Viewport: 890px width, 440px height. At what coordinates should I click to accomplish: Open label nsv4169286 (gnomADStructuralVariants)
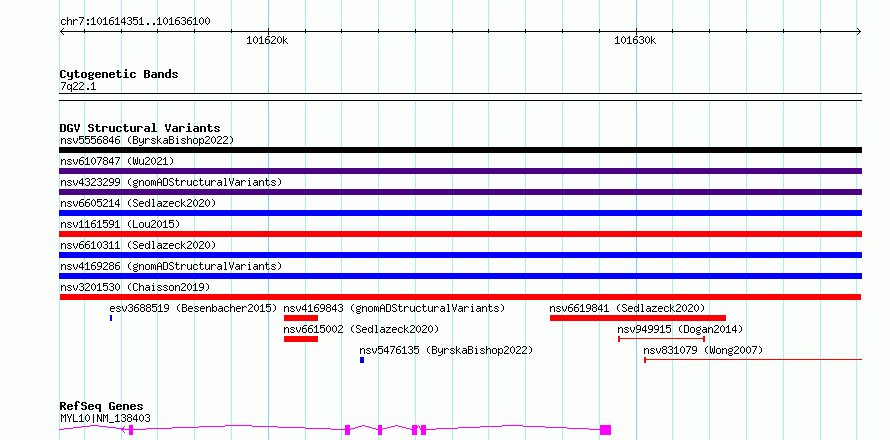click(171, 266)
